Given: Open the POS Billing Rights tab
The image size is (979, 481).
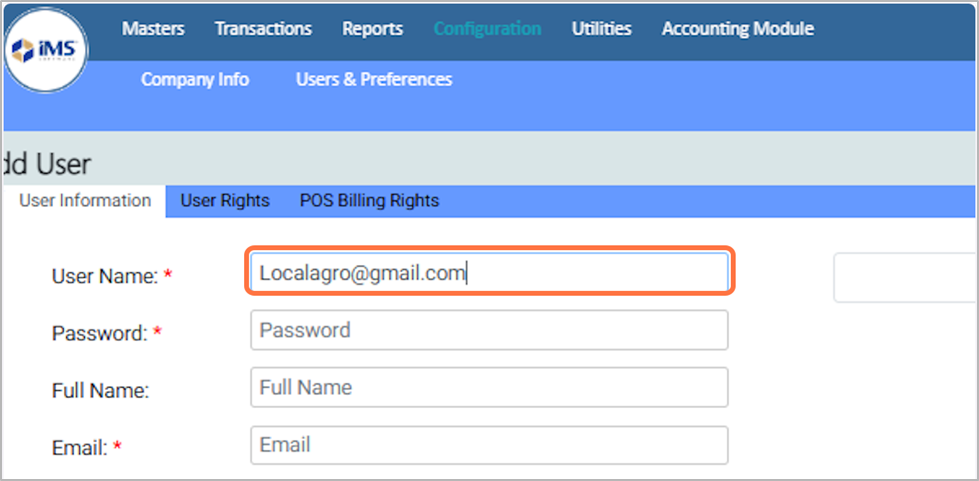Looking at the screenshot, I should click(369, 201).
